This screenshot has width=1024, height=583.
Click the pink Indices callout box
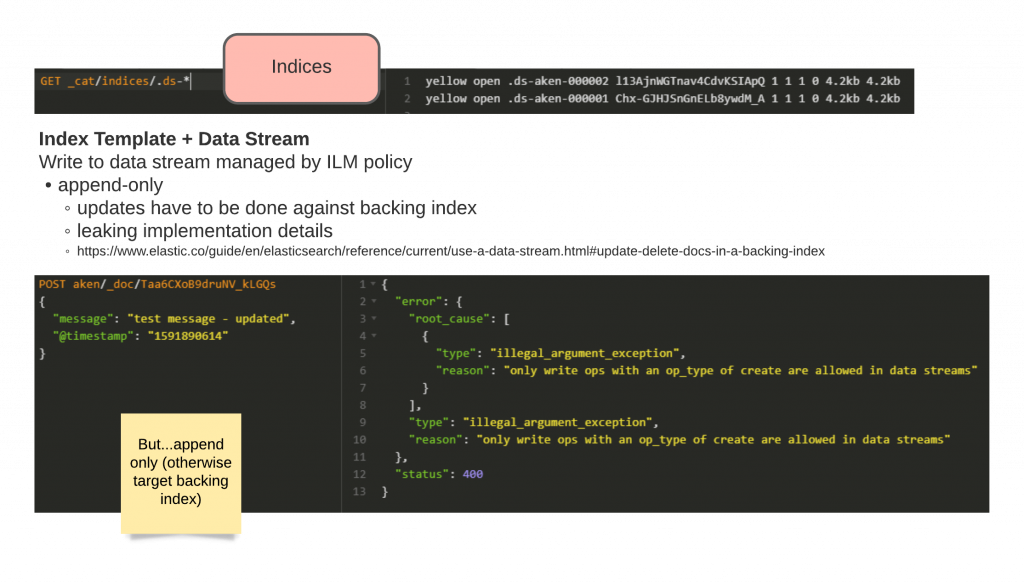301,69
